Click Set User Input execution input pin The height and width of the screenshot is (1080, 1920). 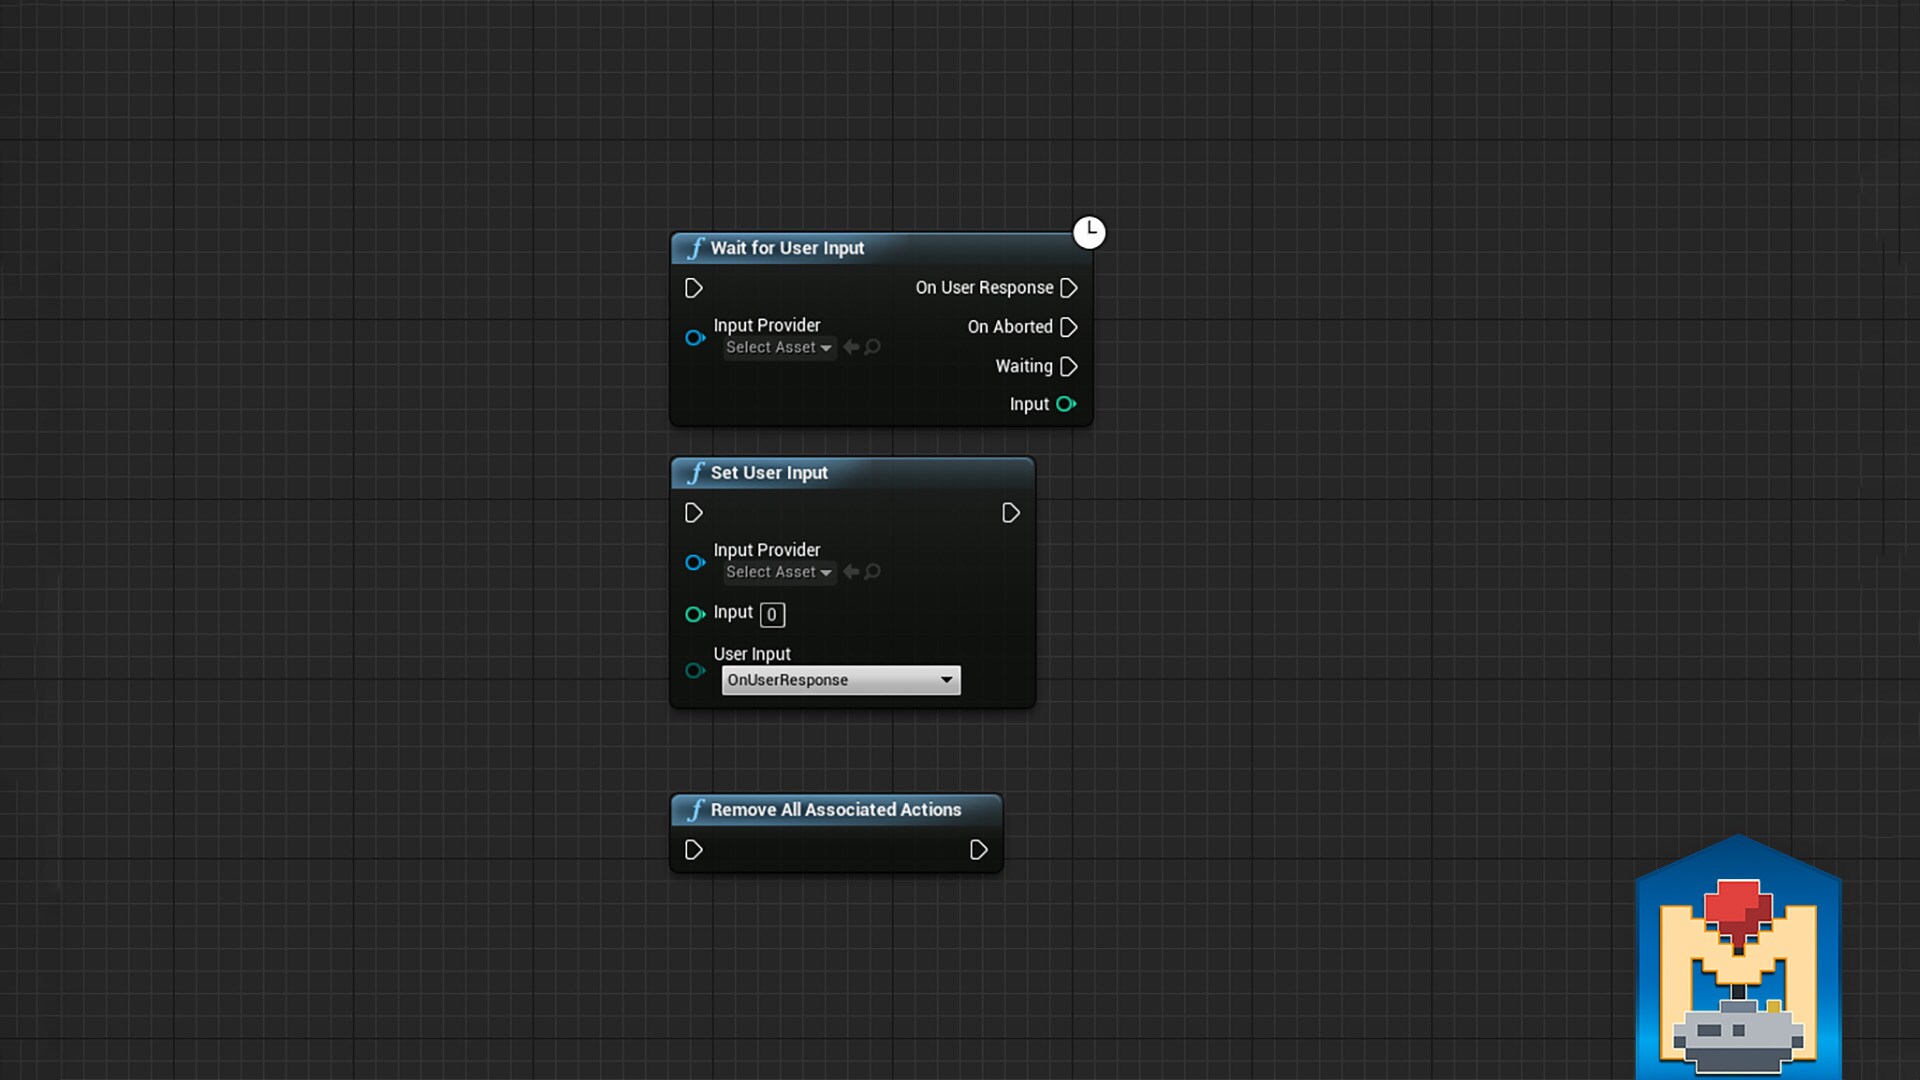click(x=693, y=513)
